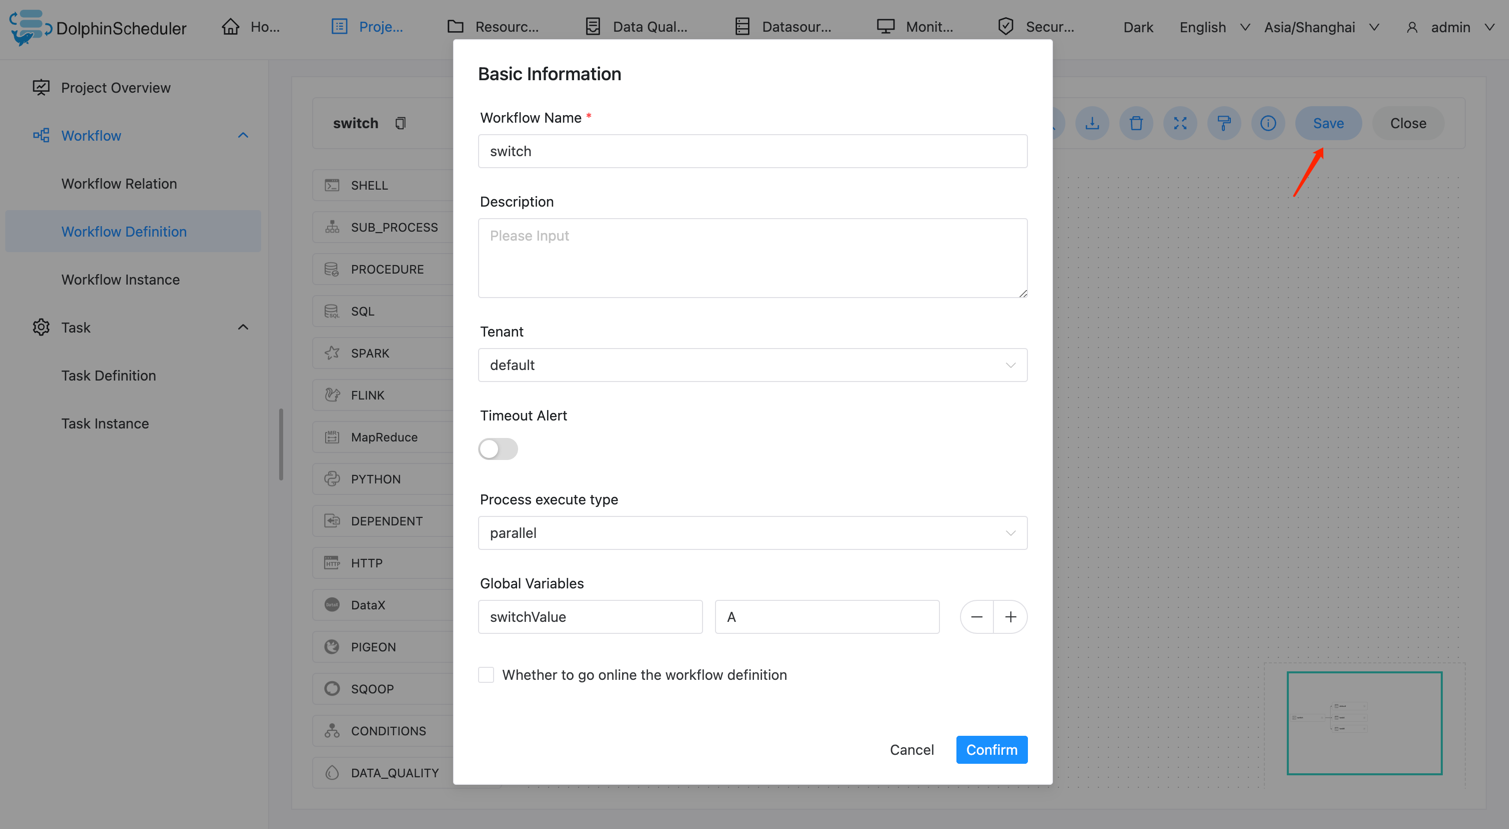Enable the Timeout Alert switch
1509x829 pixels.
[x=498, y=449]
